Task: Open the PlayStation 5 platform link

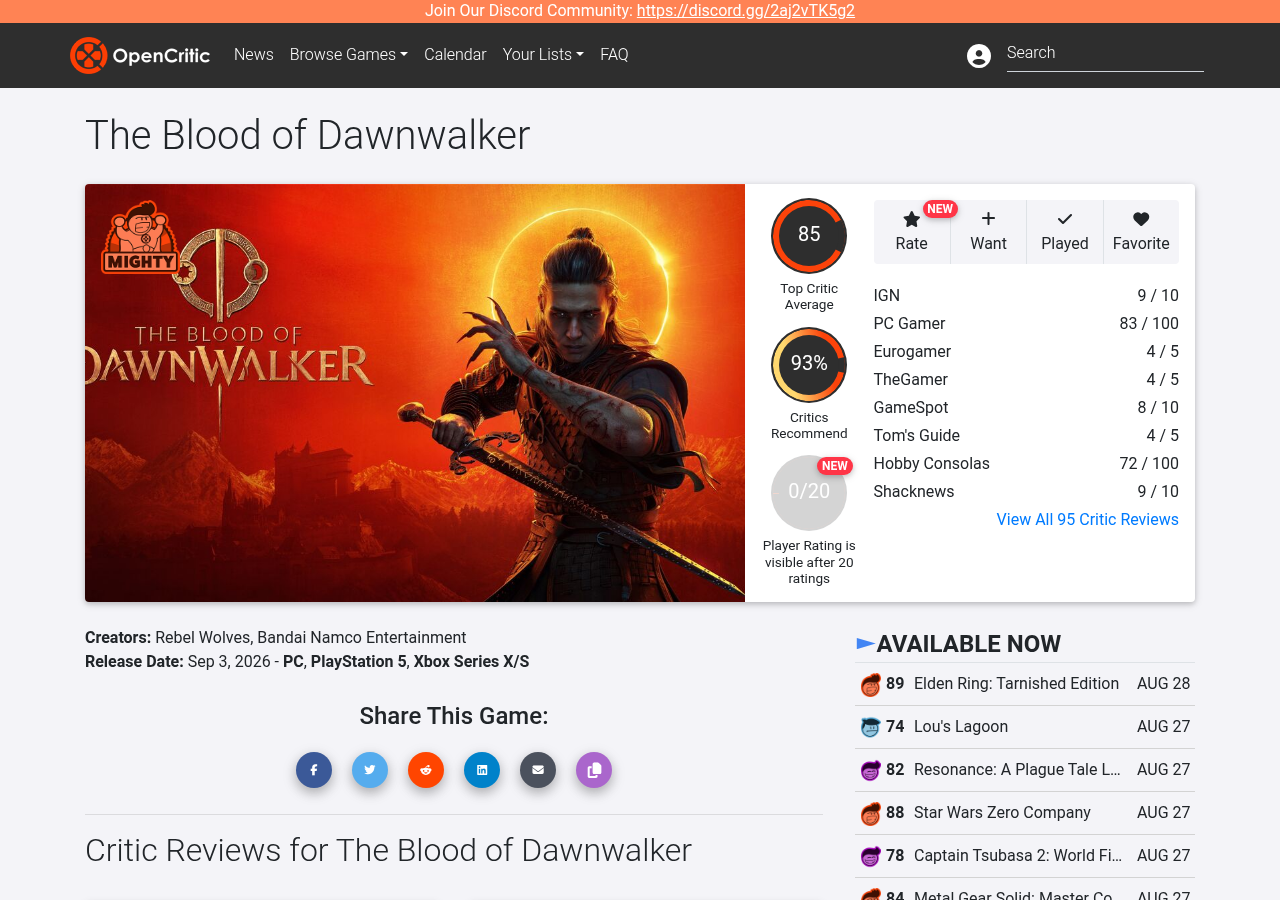Action: click(359, 662)
